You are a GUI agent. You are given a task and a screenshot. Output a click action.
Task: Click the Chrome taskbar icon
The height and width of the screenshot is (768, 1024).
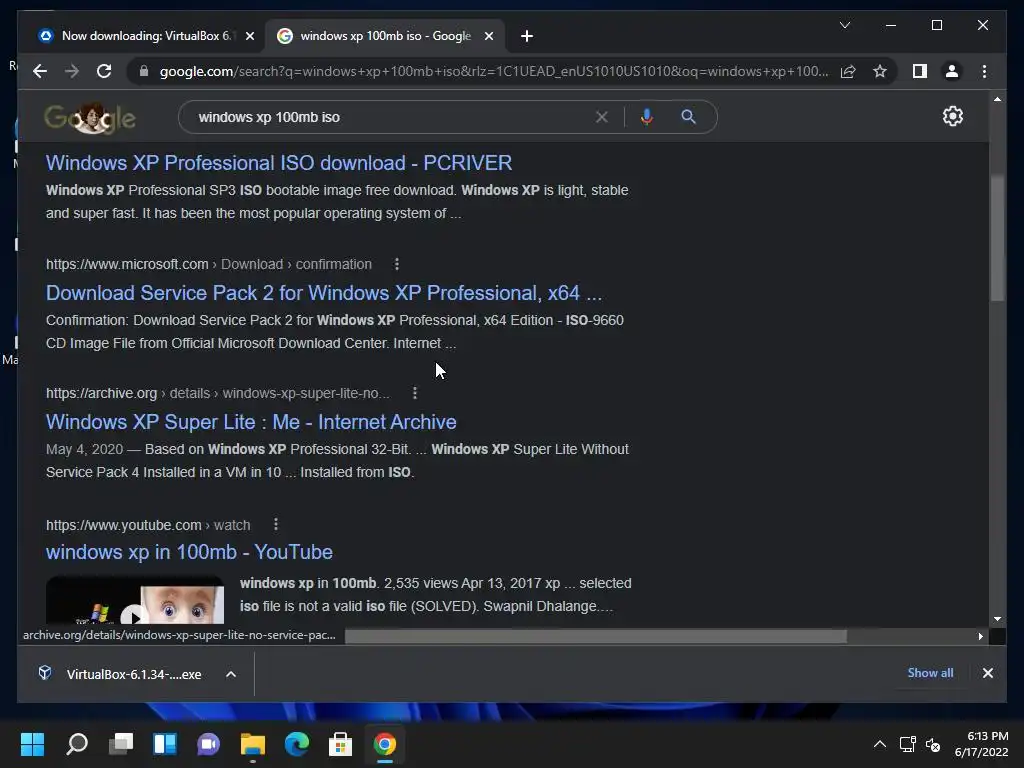(385, 744)
